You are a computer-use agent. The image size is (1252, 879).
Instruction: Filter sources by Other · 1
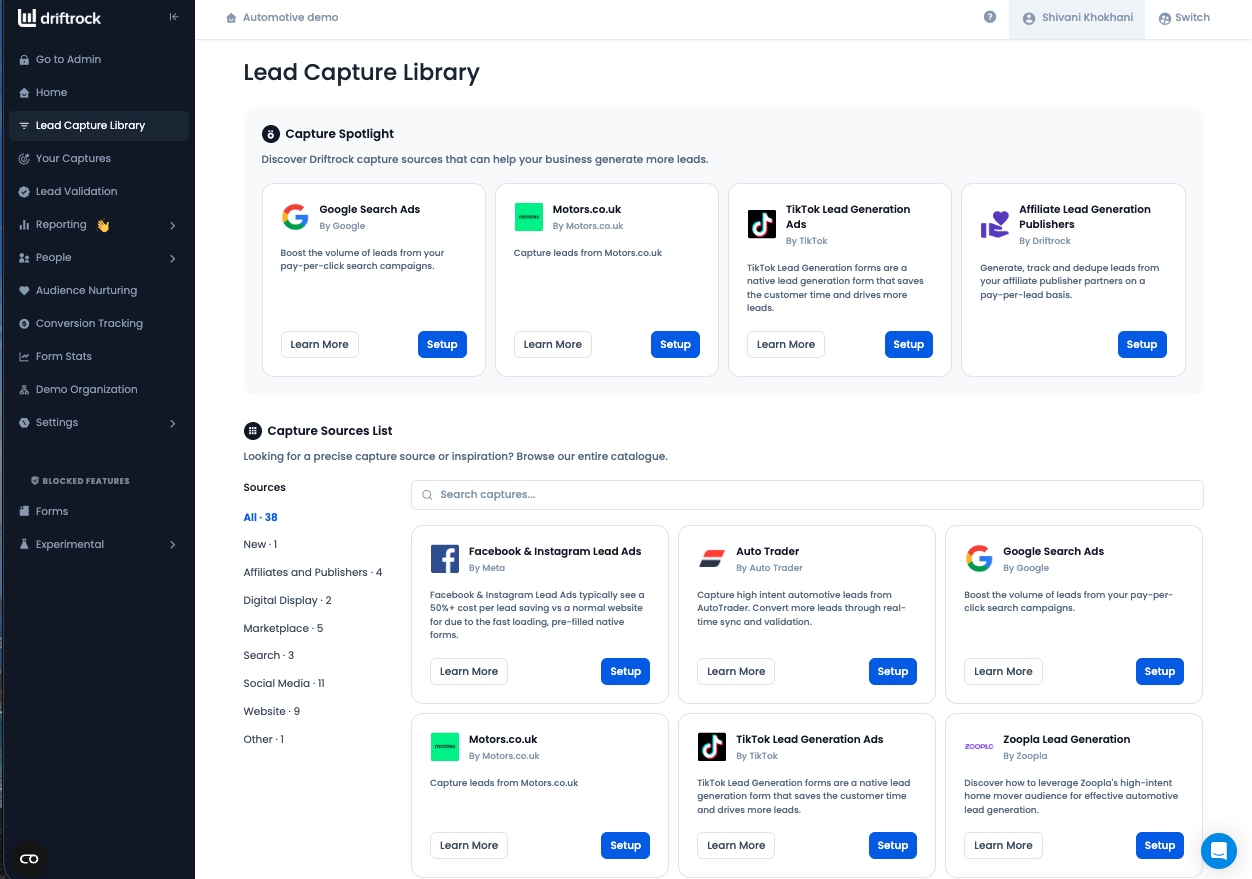point(264,740)
